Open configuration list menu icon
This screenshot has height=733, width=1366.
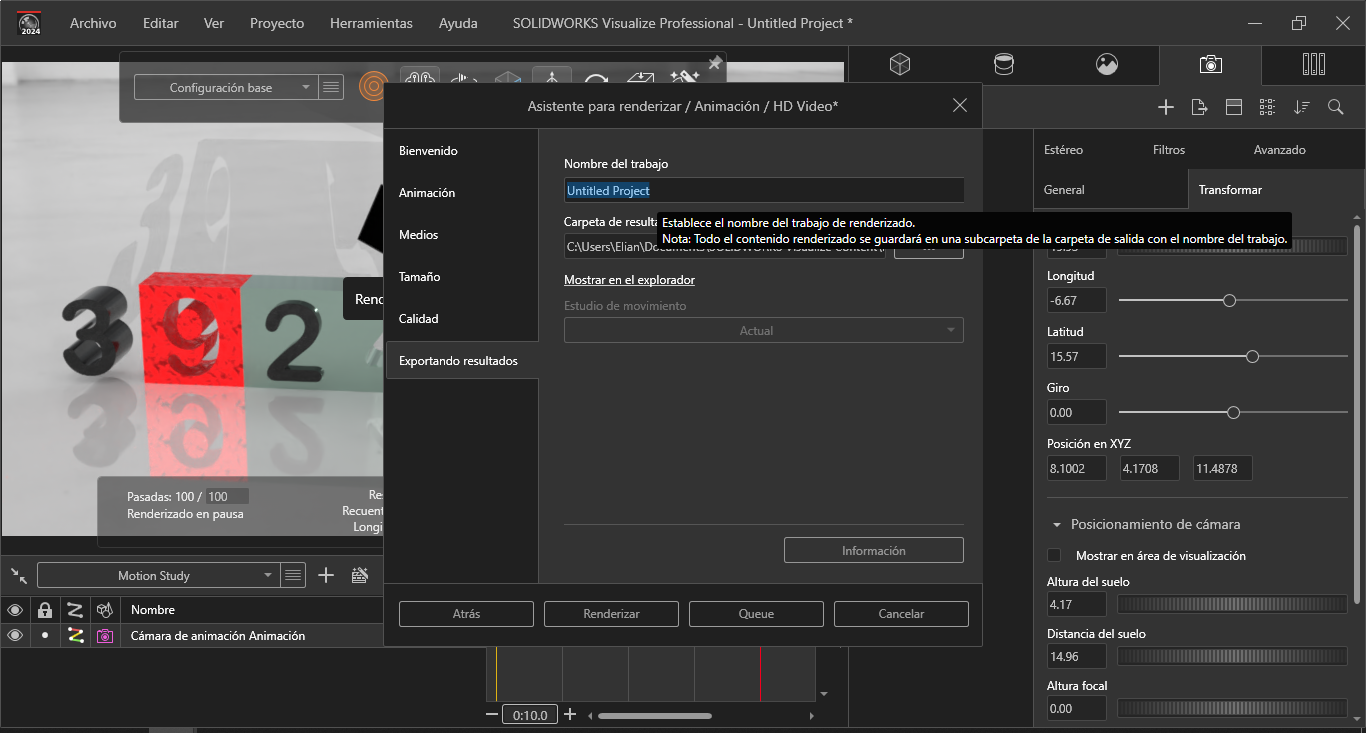[x=331, y=87]
